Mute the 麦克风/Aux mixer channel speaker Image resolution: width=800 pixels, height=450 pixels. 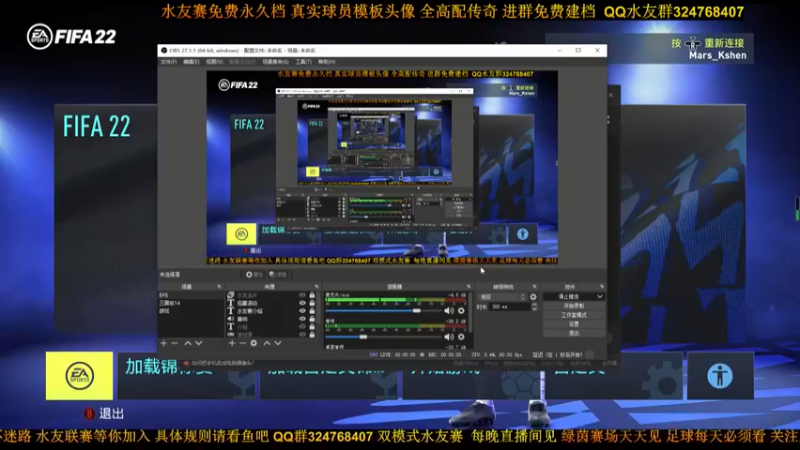pos(449,310)
